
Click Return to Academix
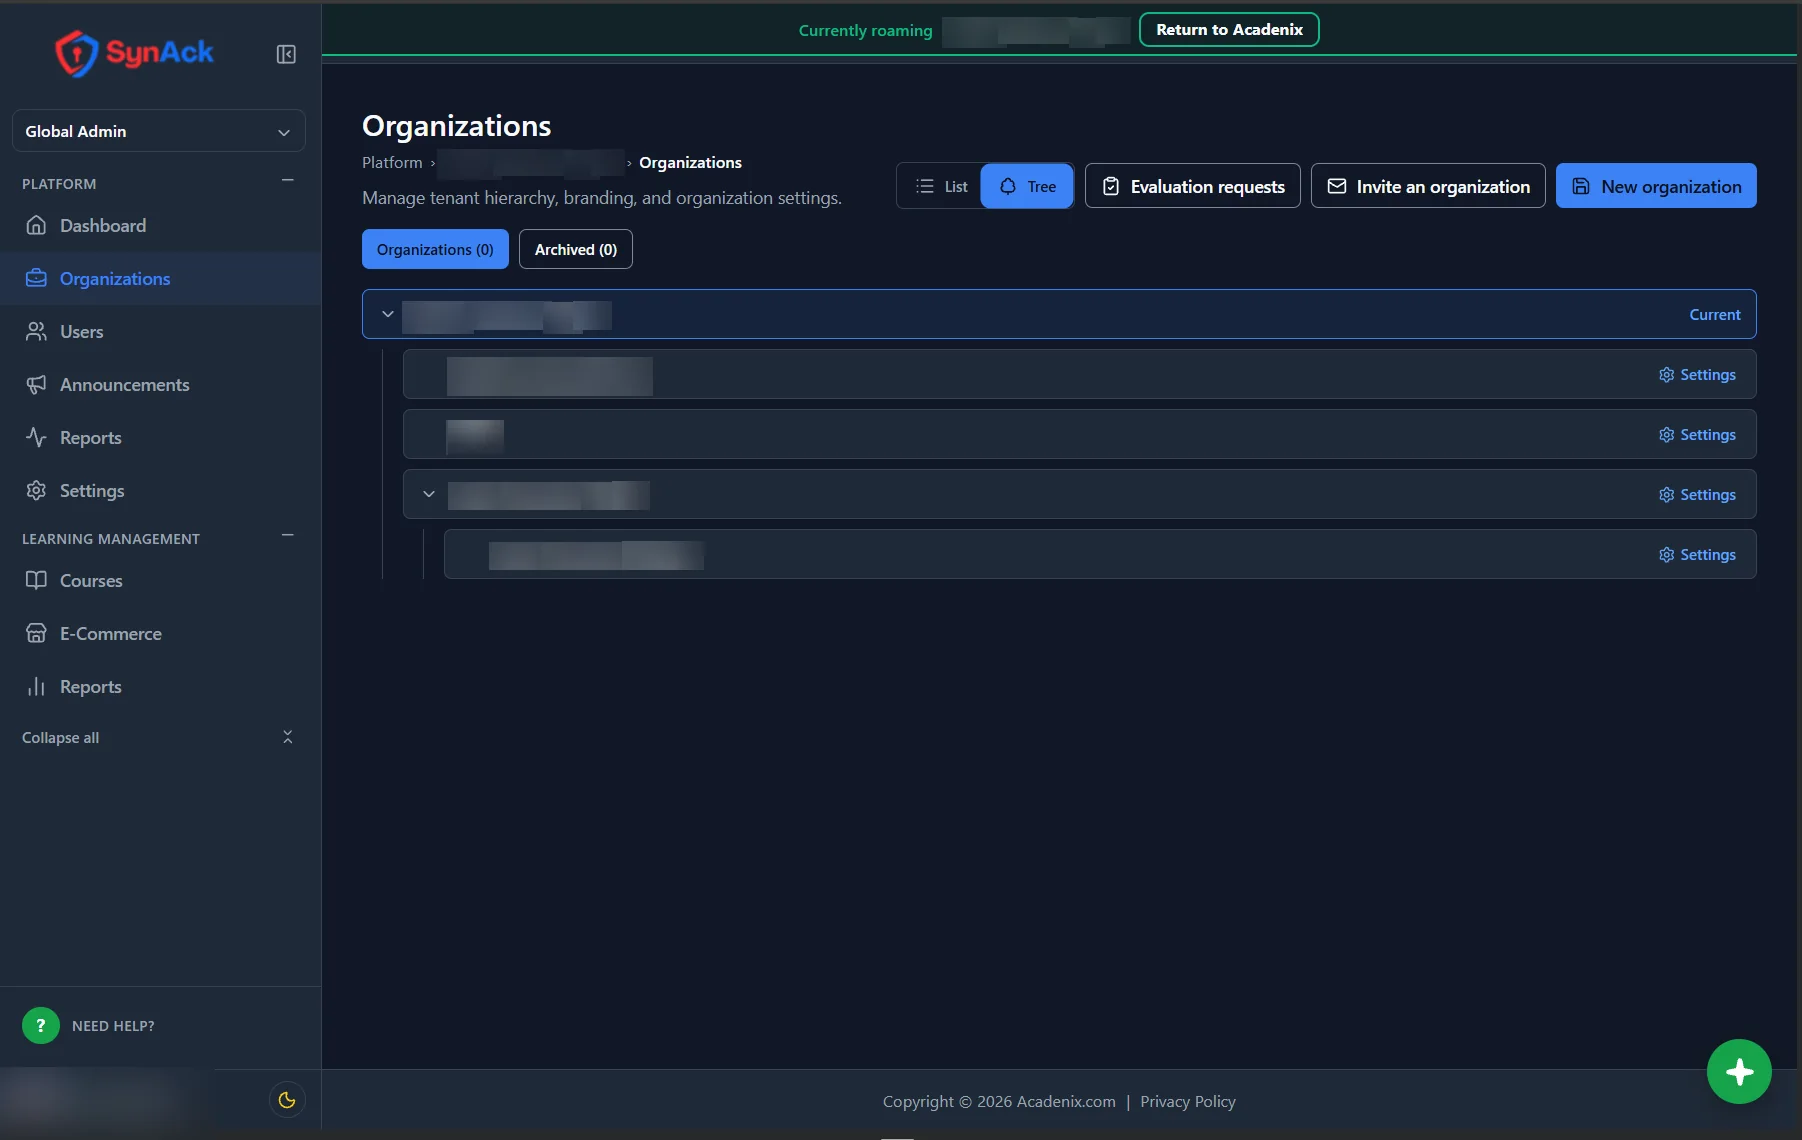[1229, 29]
